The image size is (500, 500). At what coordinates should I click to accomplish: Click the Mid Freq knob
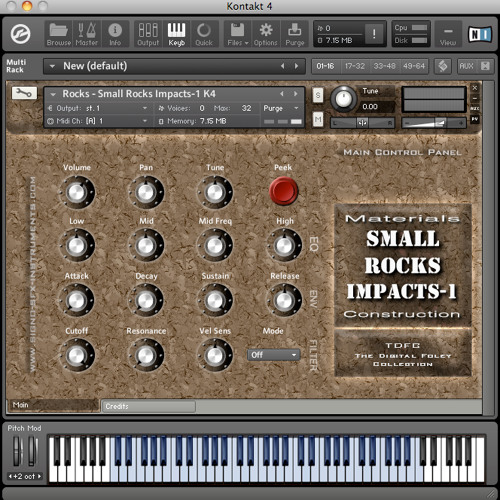(x=215, y=246)
